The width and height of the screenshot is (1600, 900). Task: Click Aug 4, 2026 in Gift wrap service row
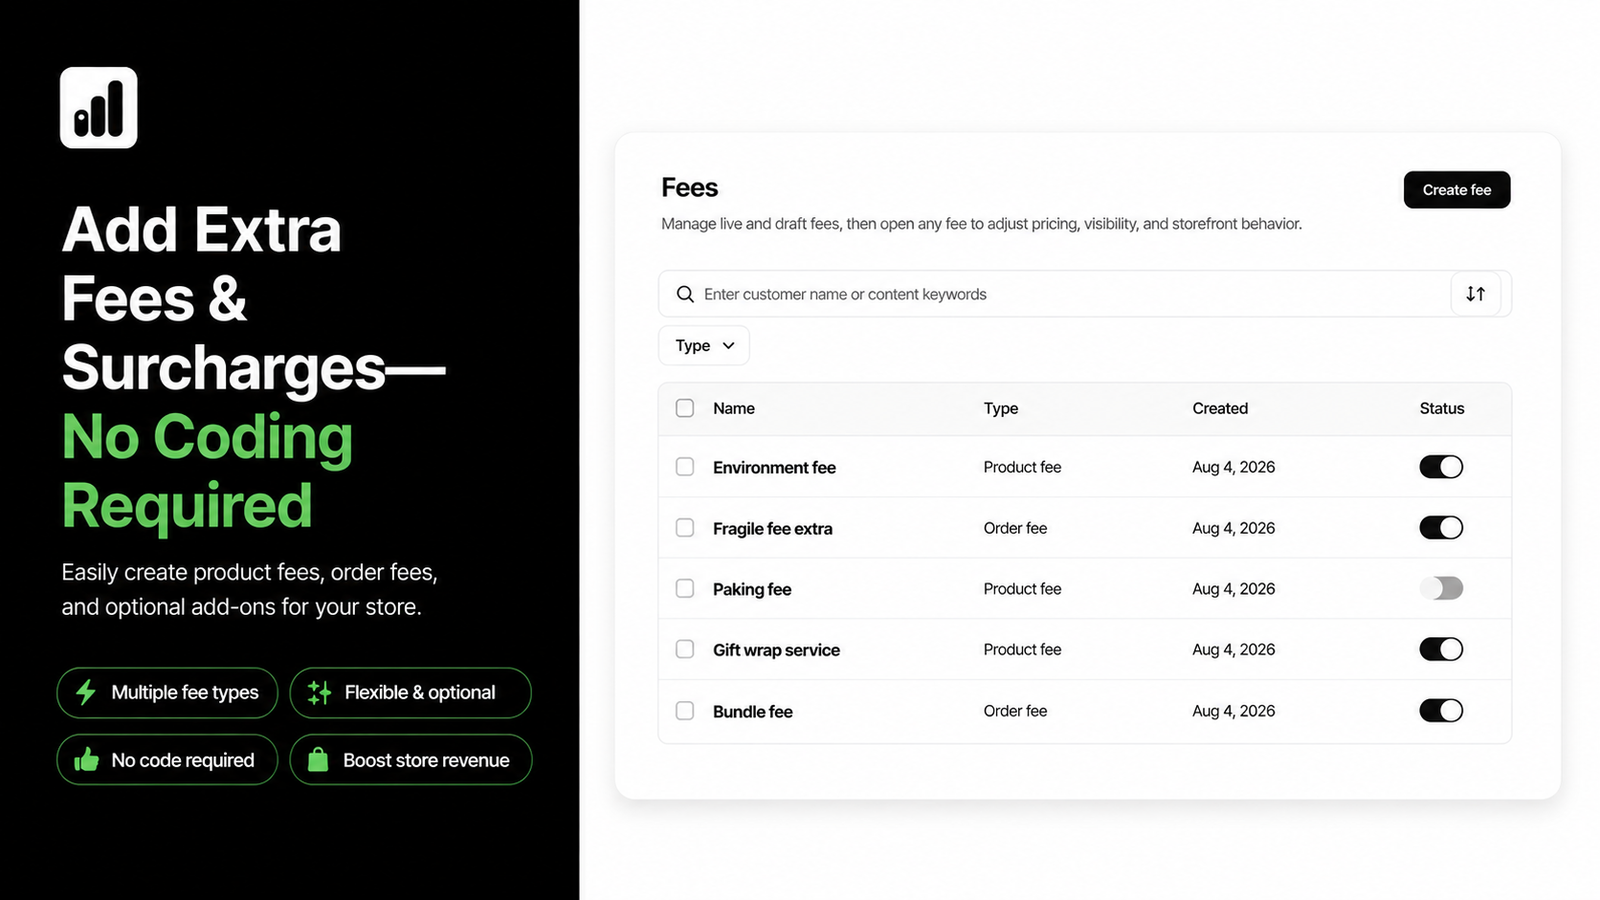click(x=1234, y=650)
